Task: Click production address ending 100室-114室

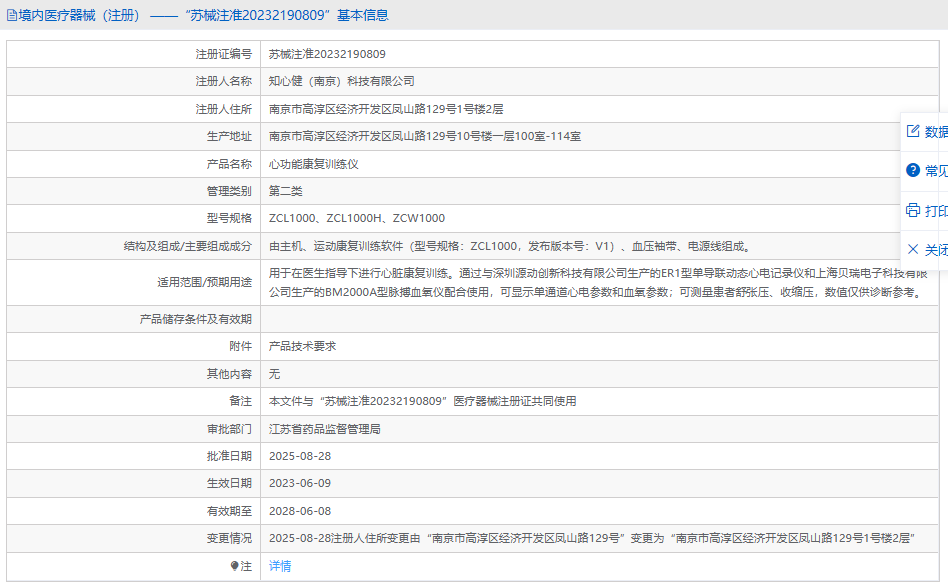Action: pos(425,137)
